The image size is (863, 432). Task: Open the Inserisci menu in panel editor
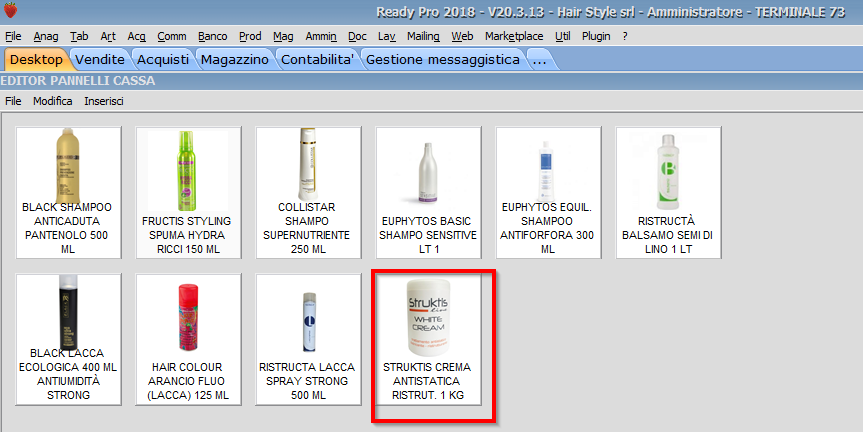[103, 101]
